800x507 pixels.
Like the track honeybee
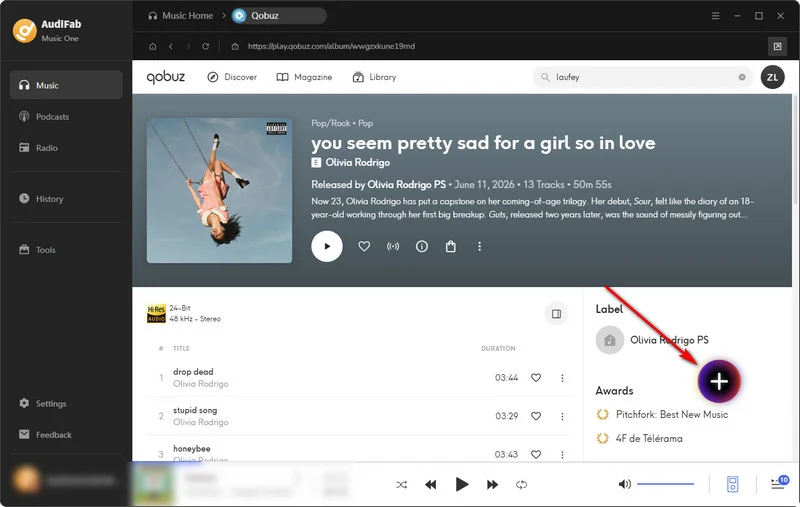point(536,454)
